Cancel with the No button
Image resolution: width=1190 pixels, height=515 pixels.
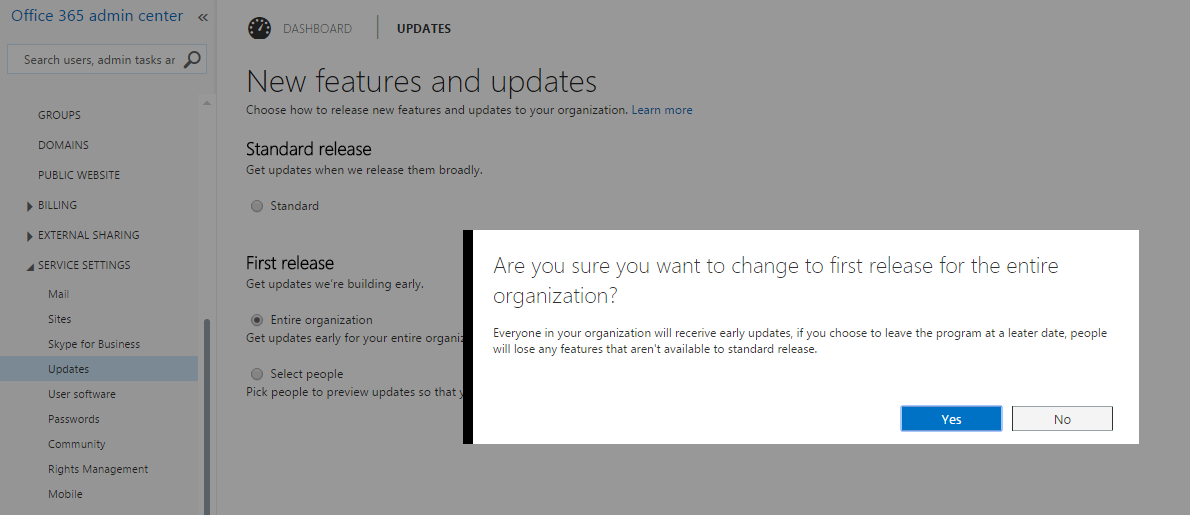click(x=1062, y=419)
